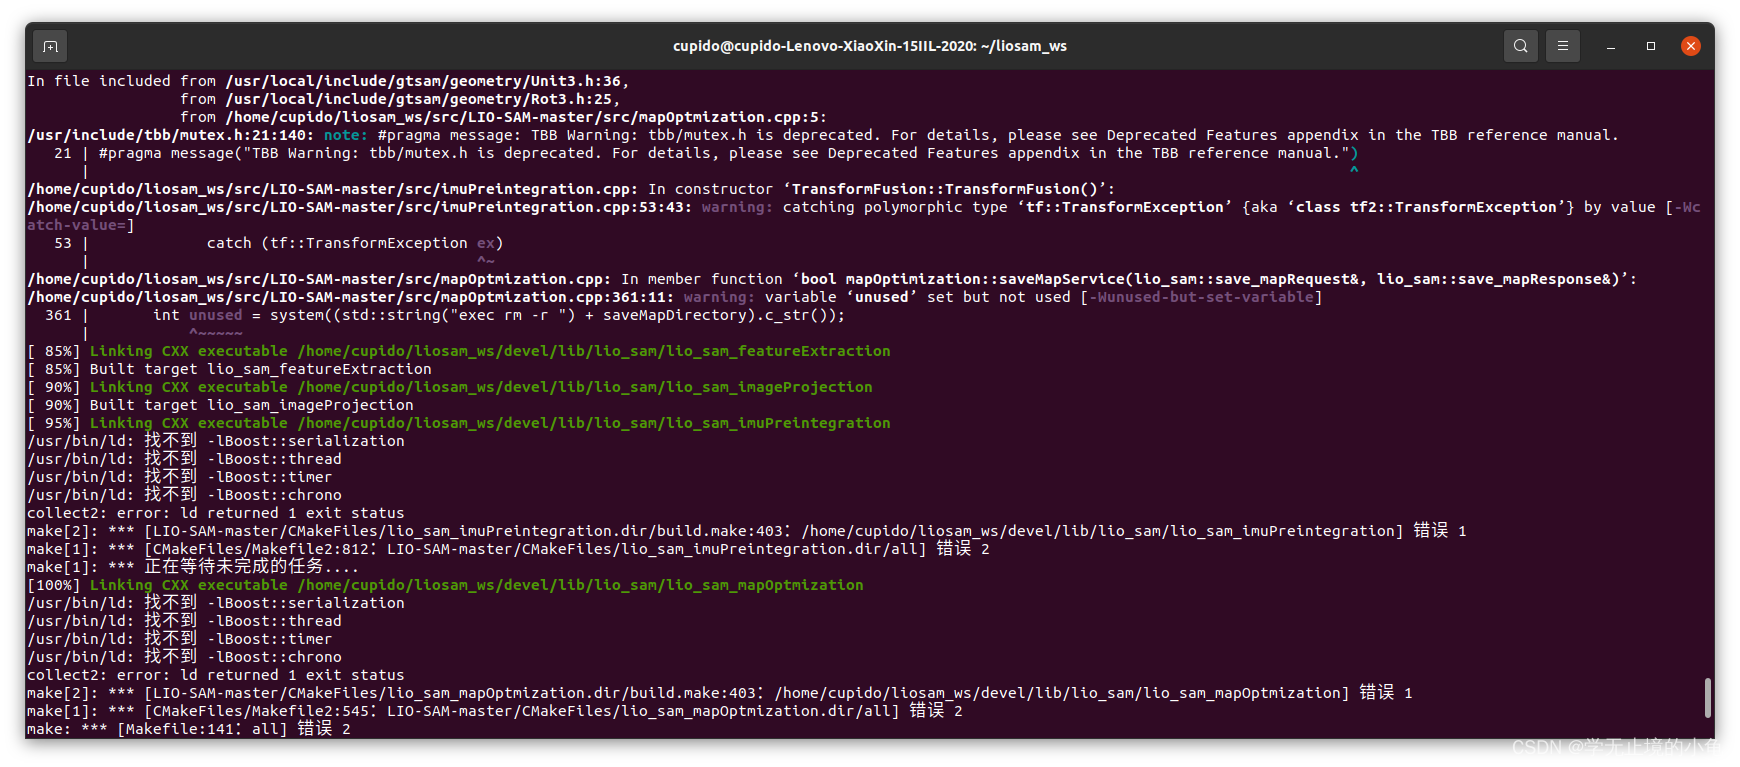The height and width of the screenshot is (767, 1740).
Task: Click the '[ 85%] Linking CXX executable' featureExtraction line
Action: coord(459,351)
